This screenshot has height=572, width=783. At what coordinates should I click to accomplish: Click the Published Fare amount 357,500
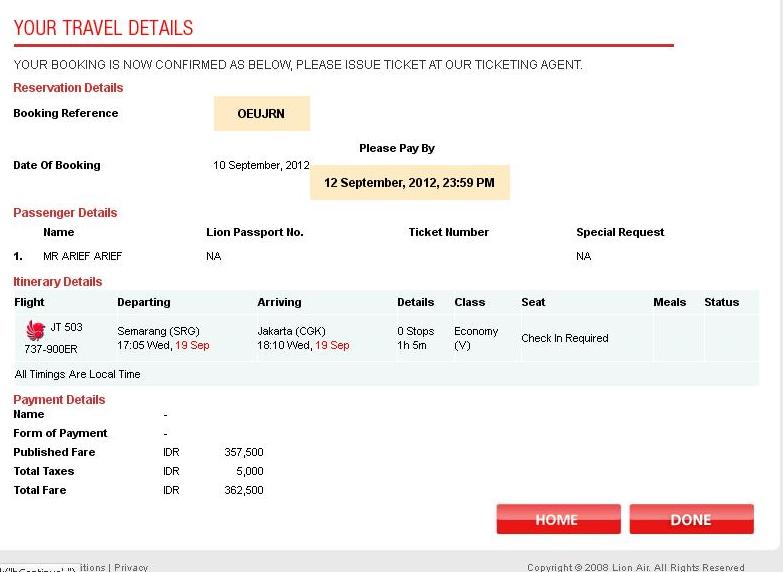pyautogui.click(x=244, y=452)
